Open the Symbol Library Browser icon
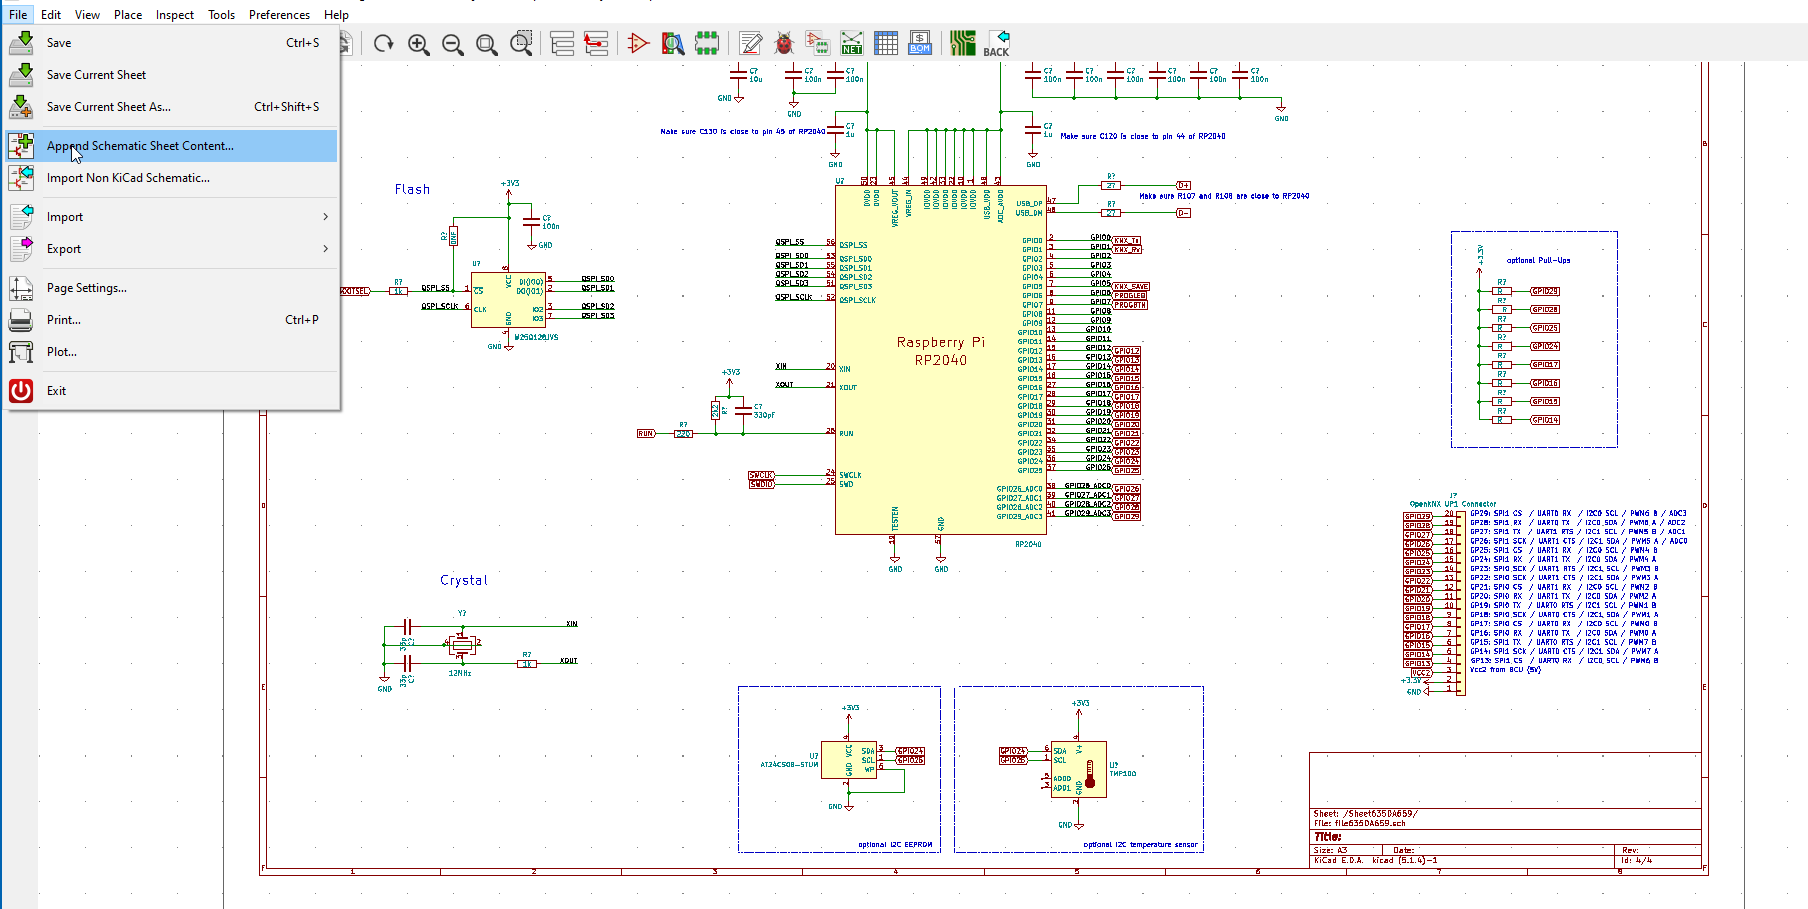Screen dimensions: 1808x909 [x=673, y=43]
